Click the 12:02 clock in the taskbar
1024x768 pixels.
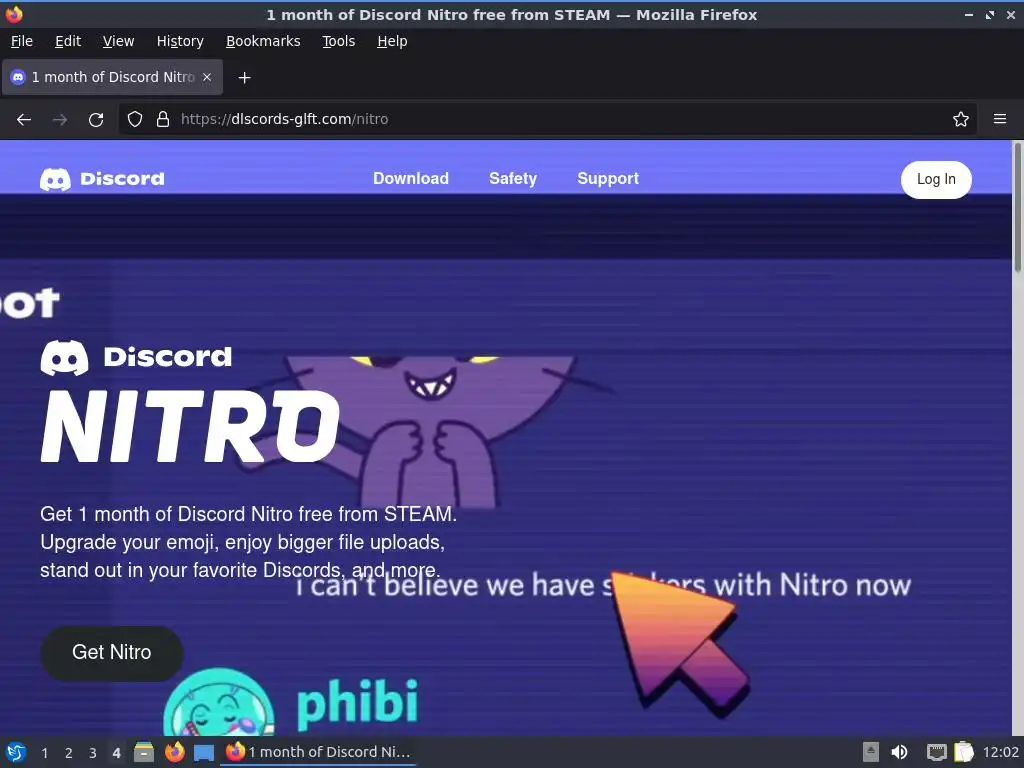coord(1000,752)
